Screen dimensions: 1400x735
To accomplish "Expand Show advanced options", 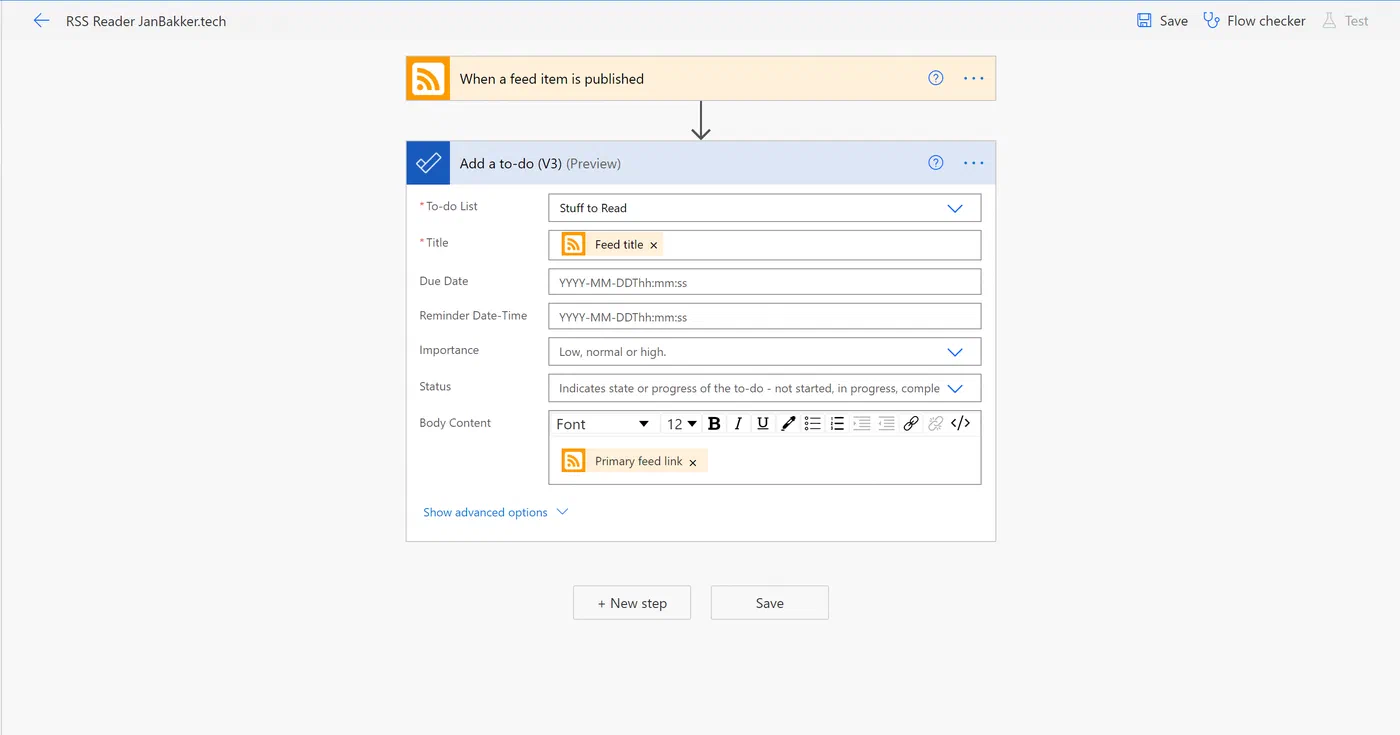I will click(495, 512).
